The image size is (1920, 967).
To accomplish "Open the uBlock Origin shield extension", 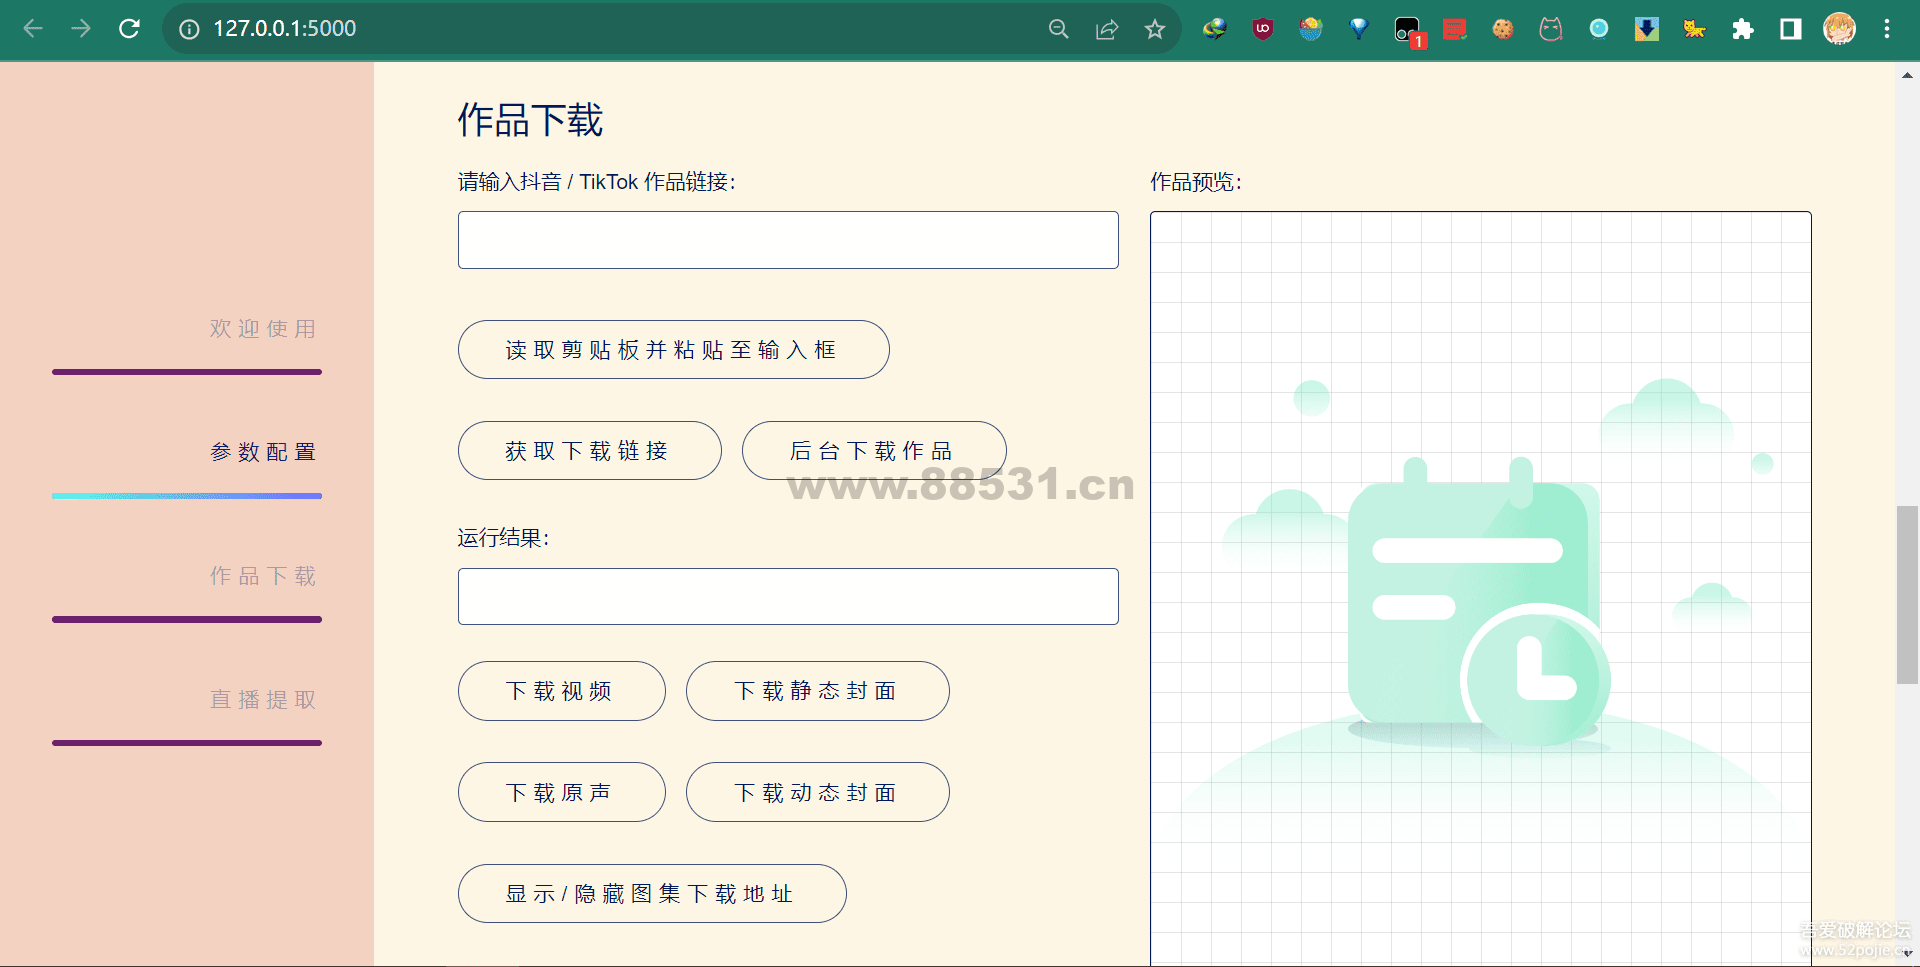I will click(x=1263, y=29).
